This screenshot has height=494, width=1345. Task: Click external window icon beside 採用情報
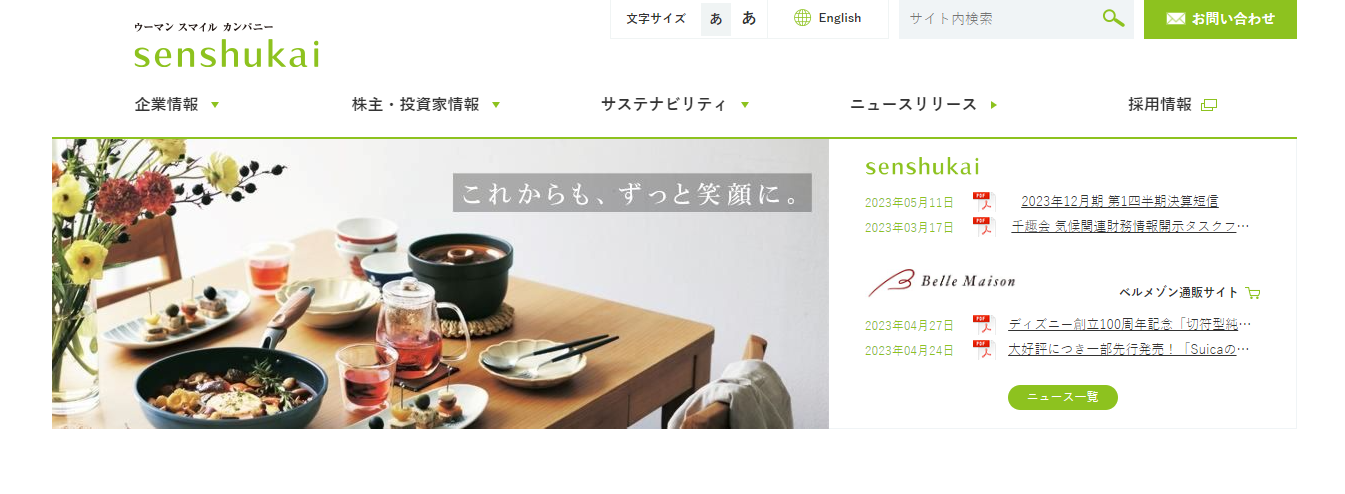(x=1209, y=105)
